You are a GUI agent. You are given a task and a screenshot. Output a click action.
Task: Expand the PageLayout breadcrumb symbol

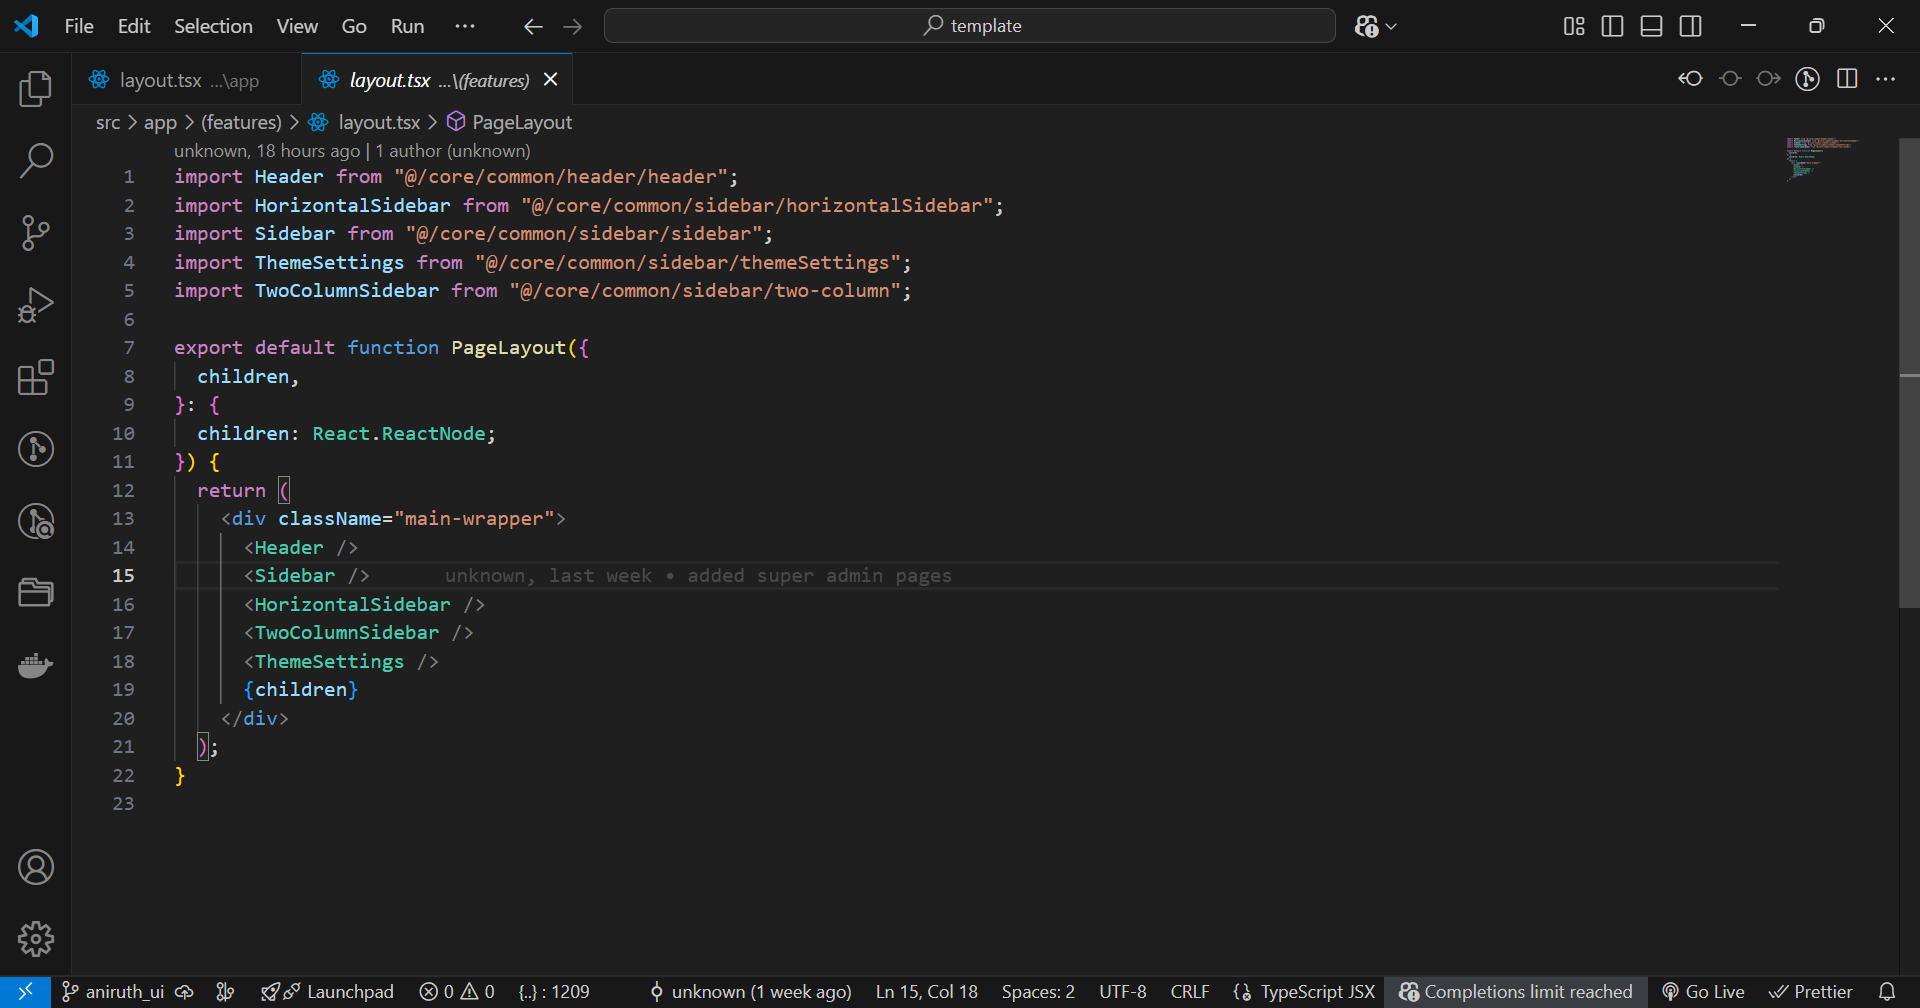pos(521,122)
